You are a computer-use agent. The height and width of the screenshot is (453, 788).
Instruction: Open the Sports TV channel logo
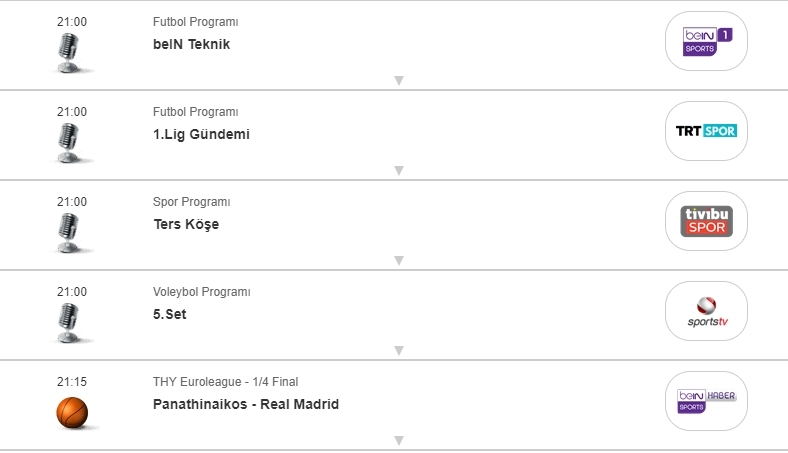tap(707, 311)
